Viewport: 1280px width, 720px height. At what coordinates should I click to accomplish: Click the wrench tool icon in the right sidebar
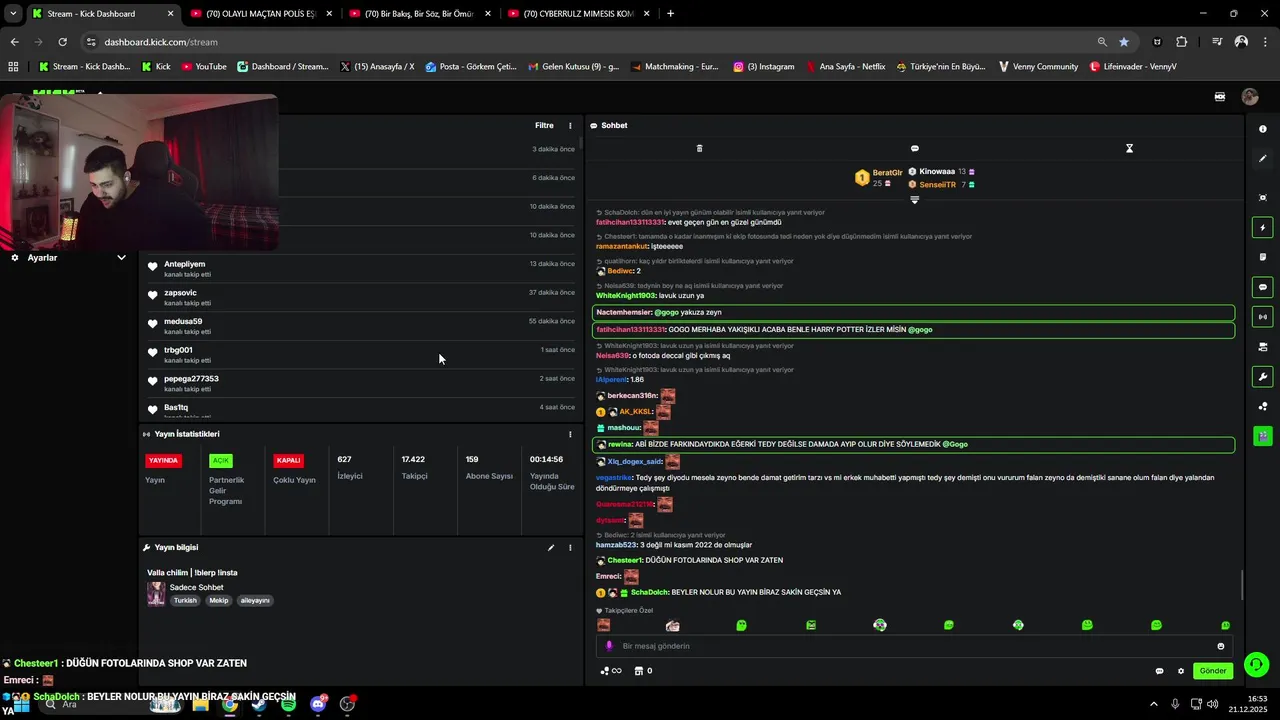[x=1263, y=377]
